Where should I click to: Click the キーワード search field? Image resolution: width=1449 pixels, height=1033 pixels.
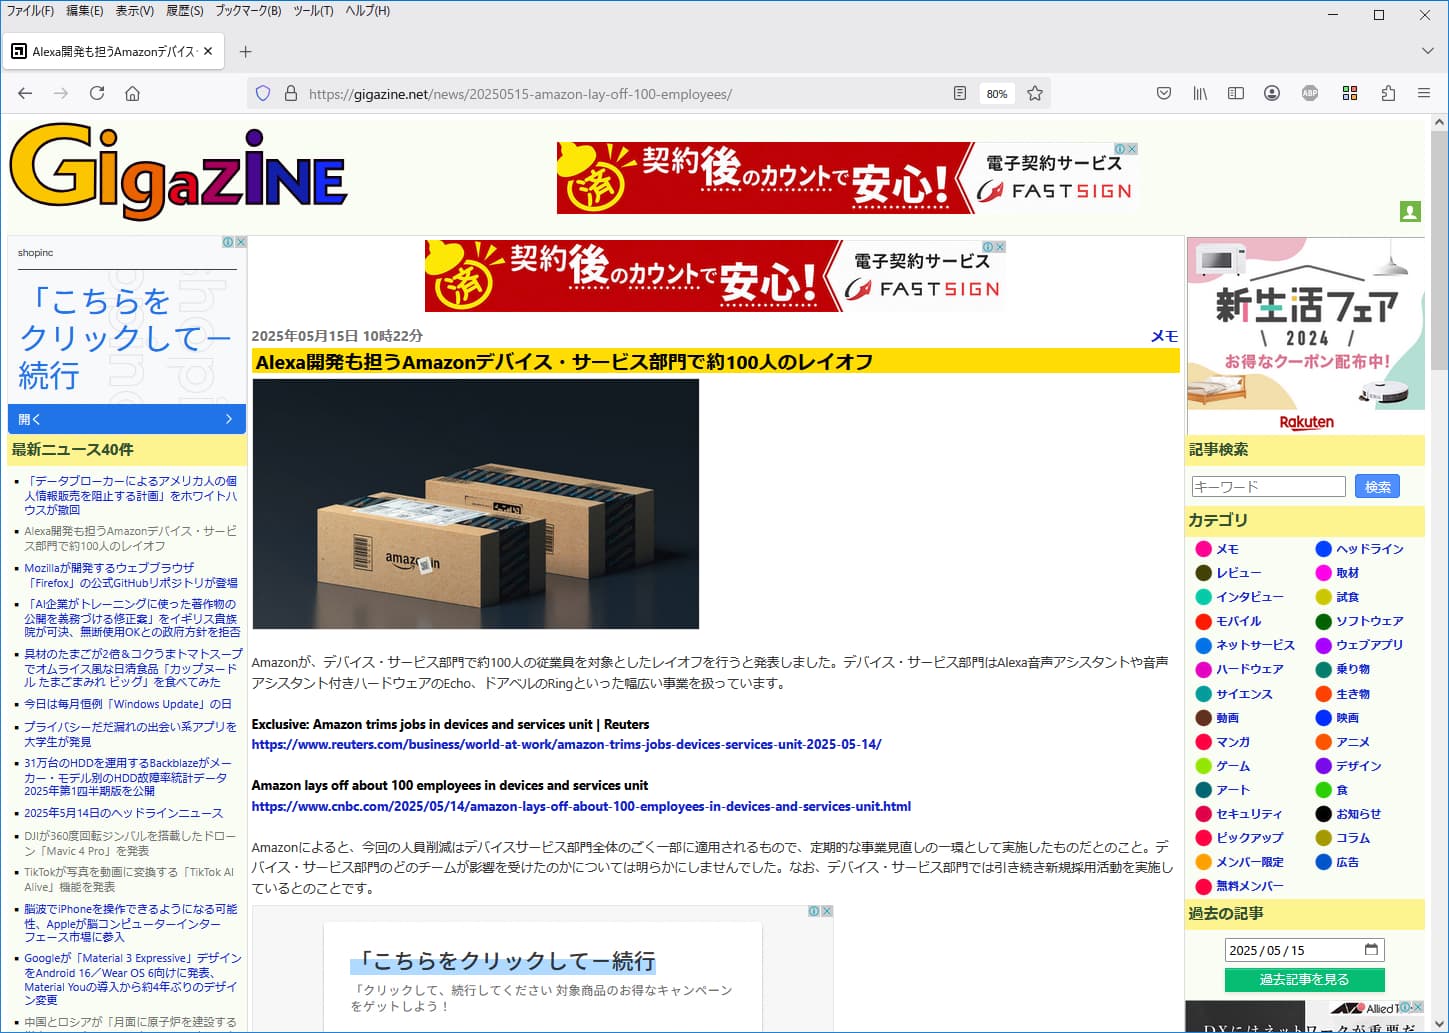coord(1268,487)
